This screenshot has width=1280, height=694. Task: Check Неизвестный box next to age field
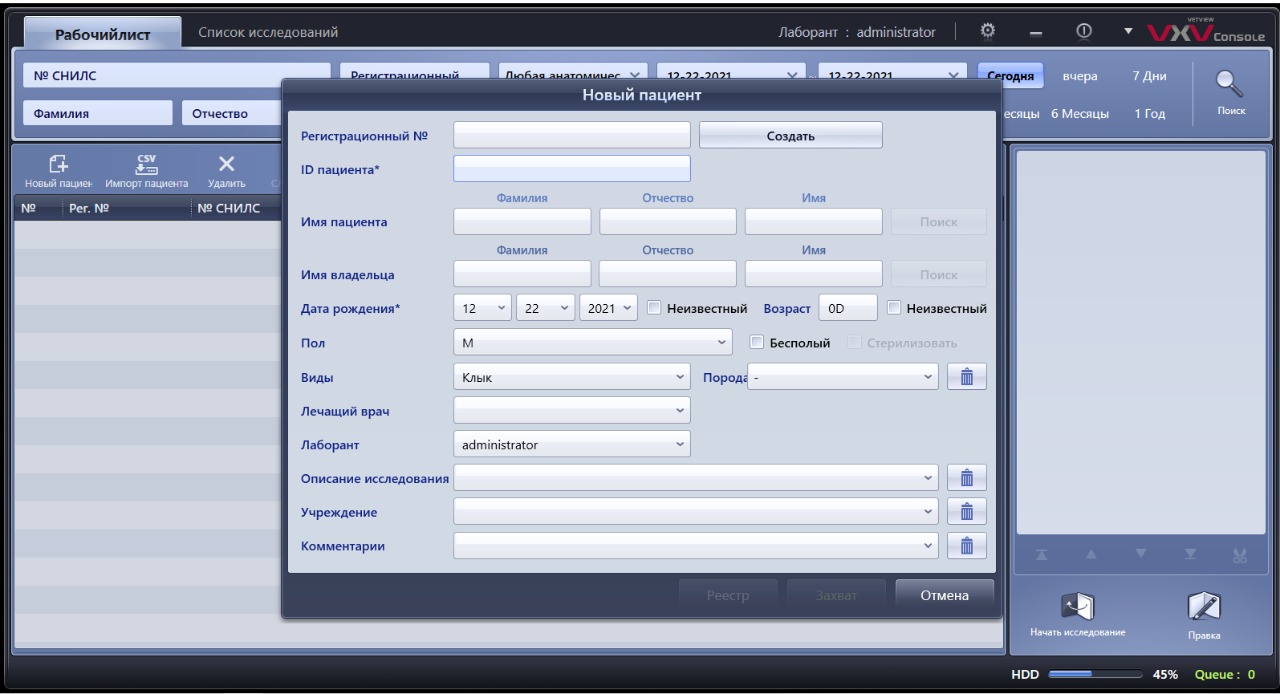[894, 308]
